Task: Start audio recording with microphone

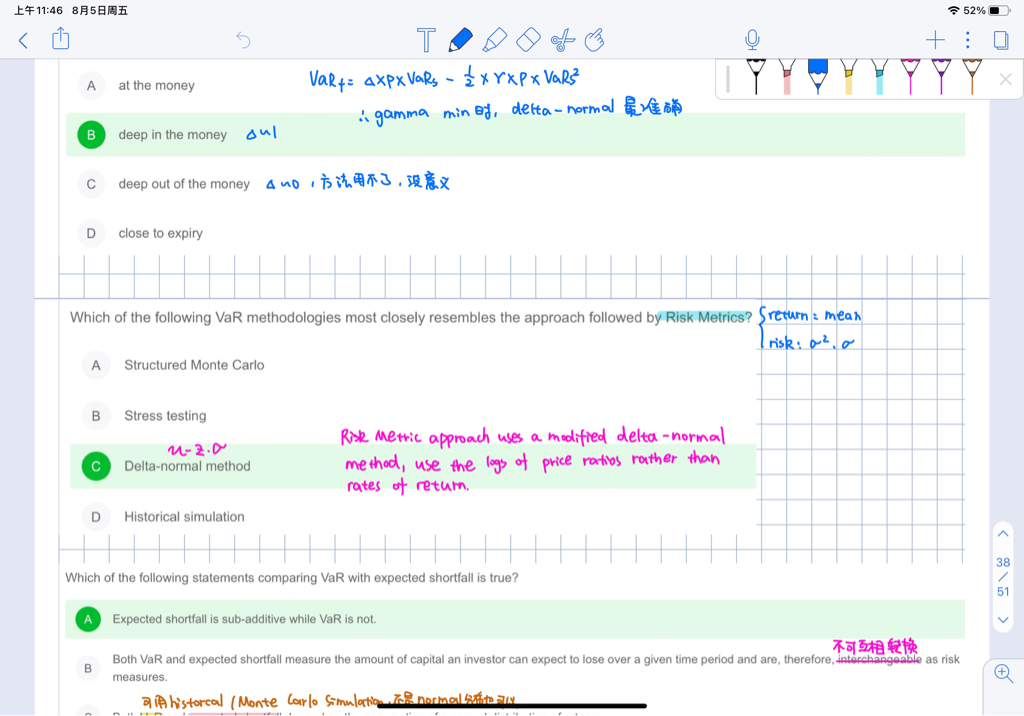Action: point(752,40)
